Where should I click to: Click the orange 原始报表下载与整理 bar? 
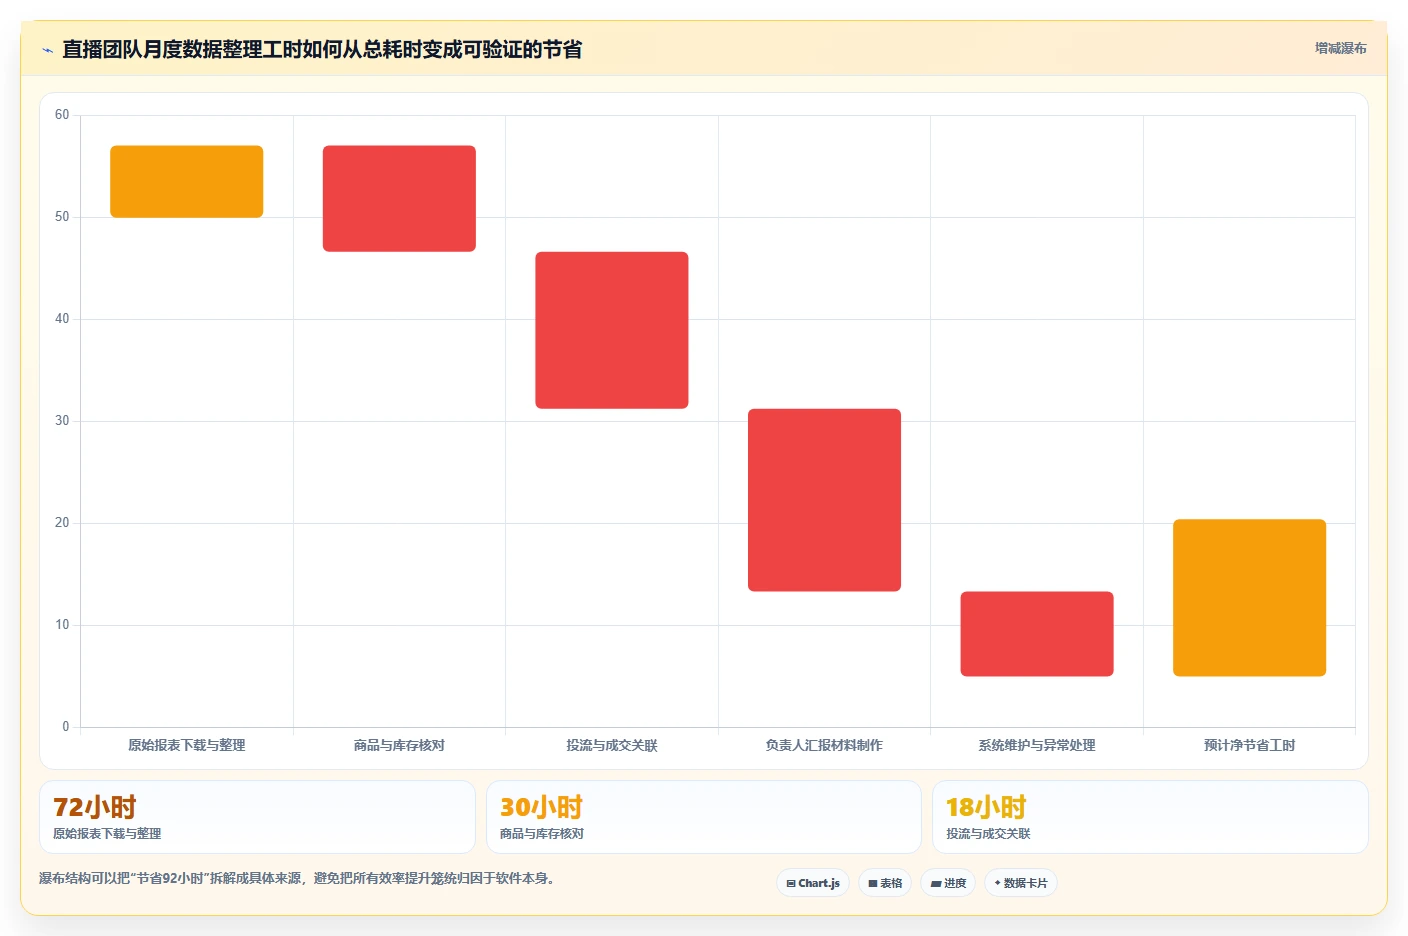(x=187, y=182)
